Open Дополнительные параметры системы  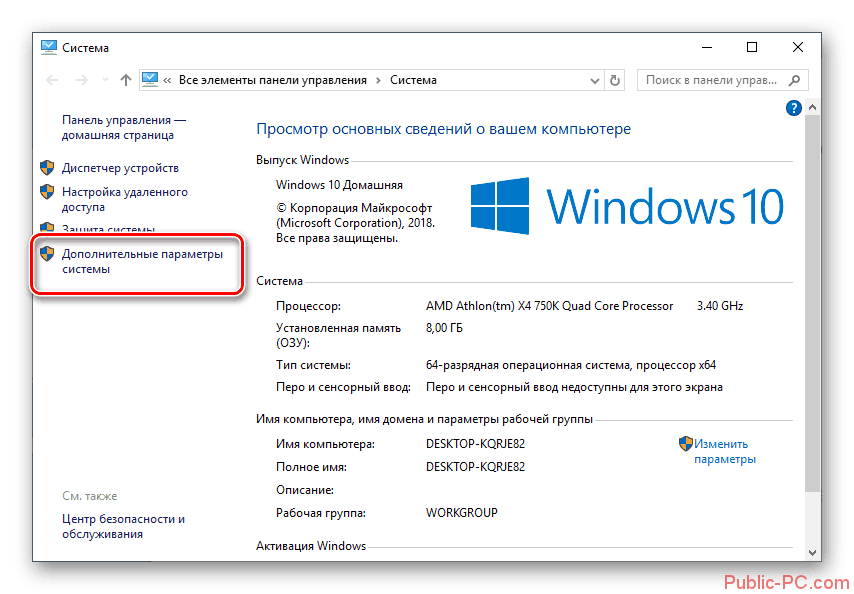click(x=142, y=261)
